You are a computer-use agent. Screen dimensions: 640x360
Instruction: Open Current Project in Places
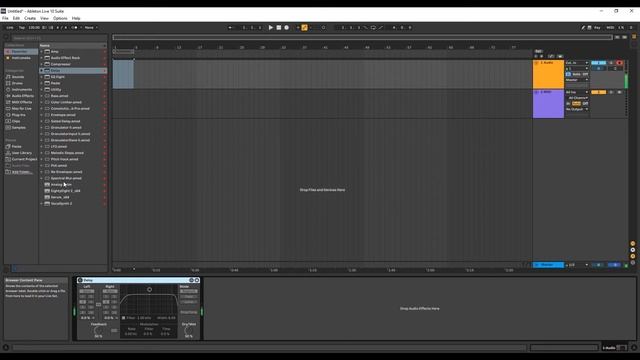(x=24, y=159)
